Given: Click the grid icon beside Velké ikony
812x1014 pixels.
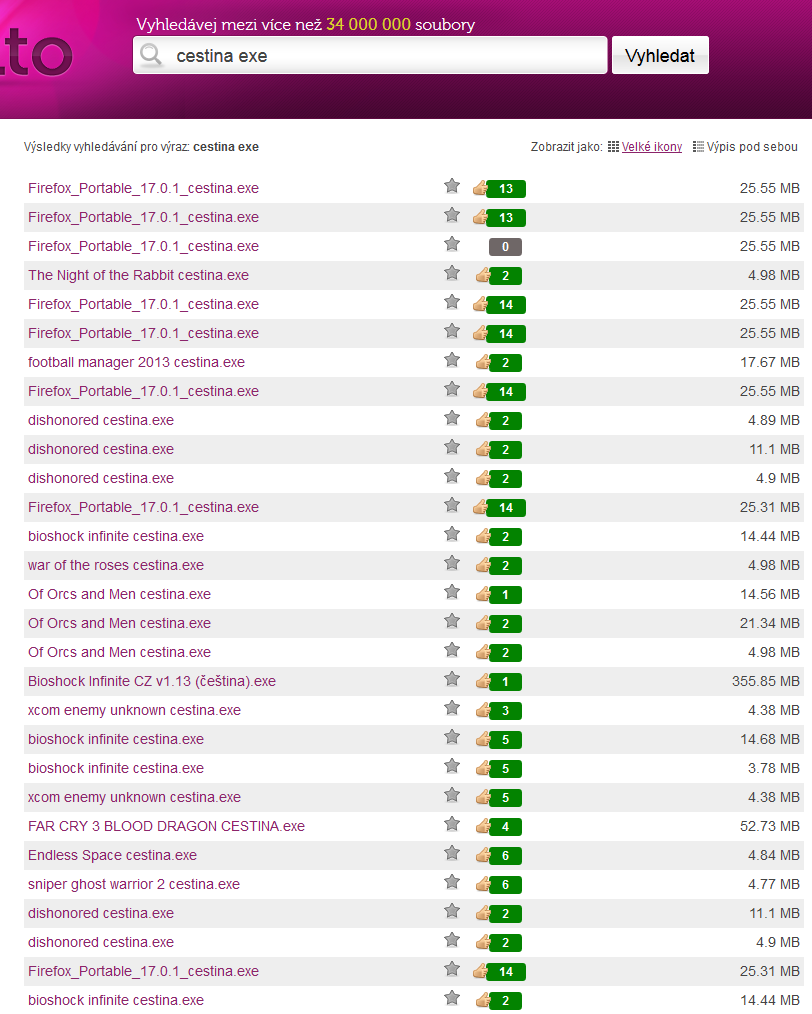Looking at the screenshot, I should [613, 147].
